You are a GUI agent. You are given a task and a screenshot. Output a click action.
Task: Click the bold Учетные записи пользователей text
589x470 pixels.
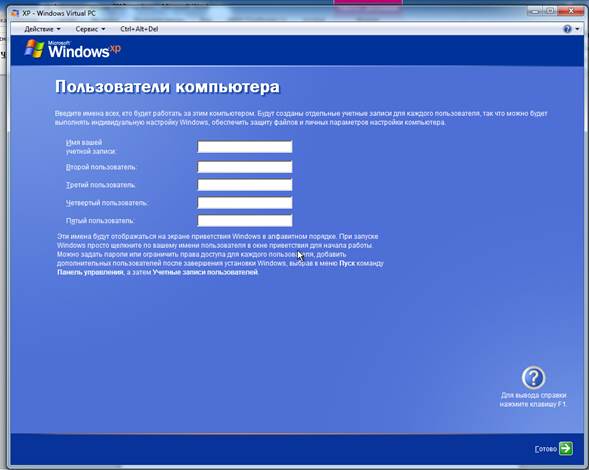(205, 272)
